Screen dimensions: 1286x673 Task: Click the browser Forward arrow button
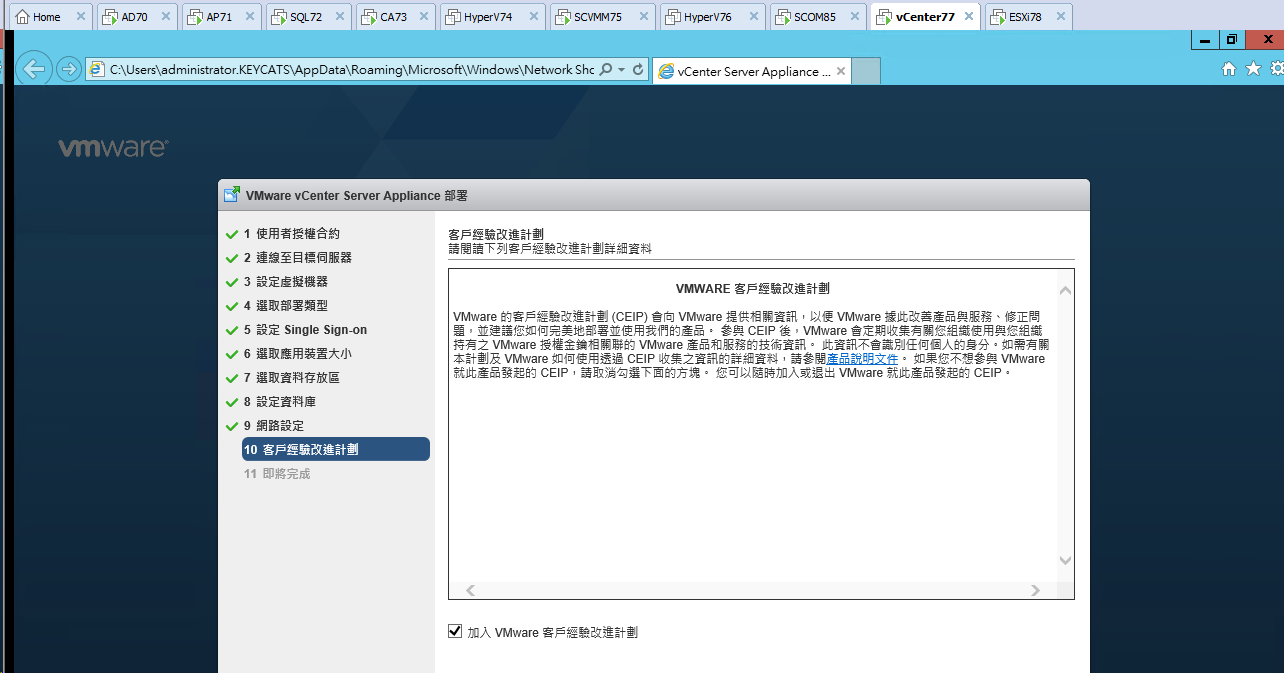pyautogui.click(x=68, y=69)
